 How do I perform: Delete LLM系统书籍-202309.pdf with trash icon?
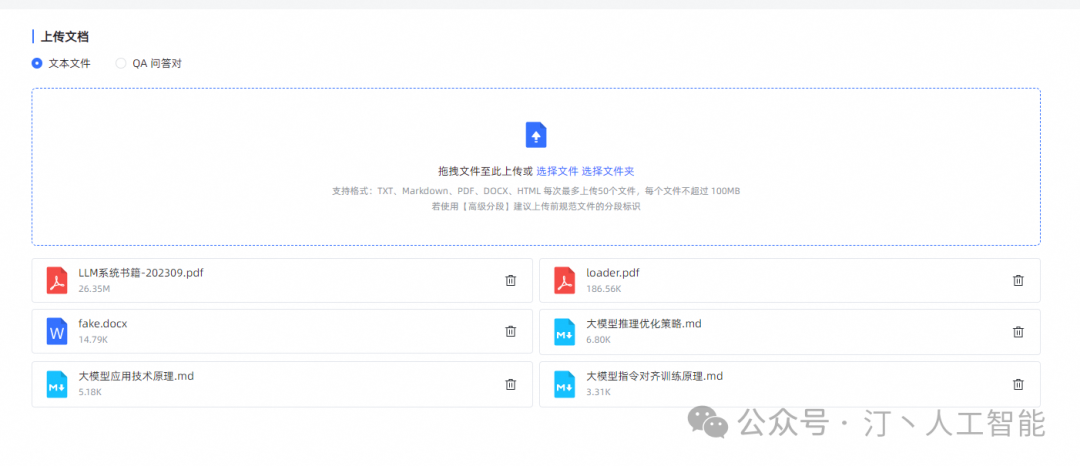tap(510, 281)
